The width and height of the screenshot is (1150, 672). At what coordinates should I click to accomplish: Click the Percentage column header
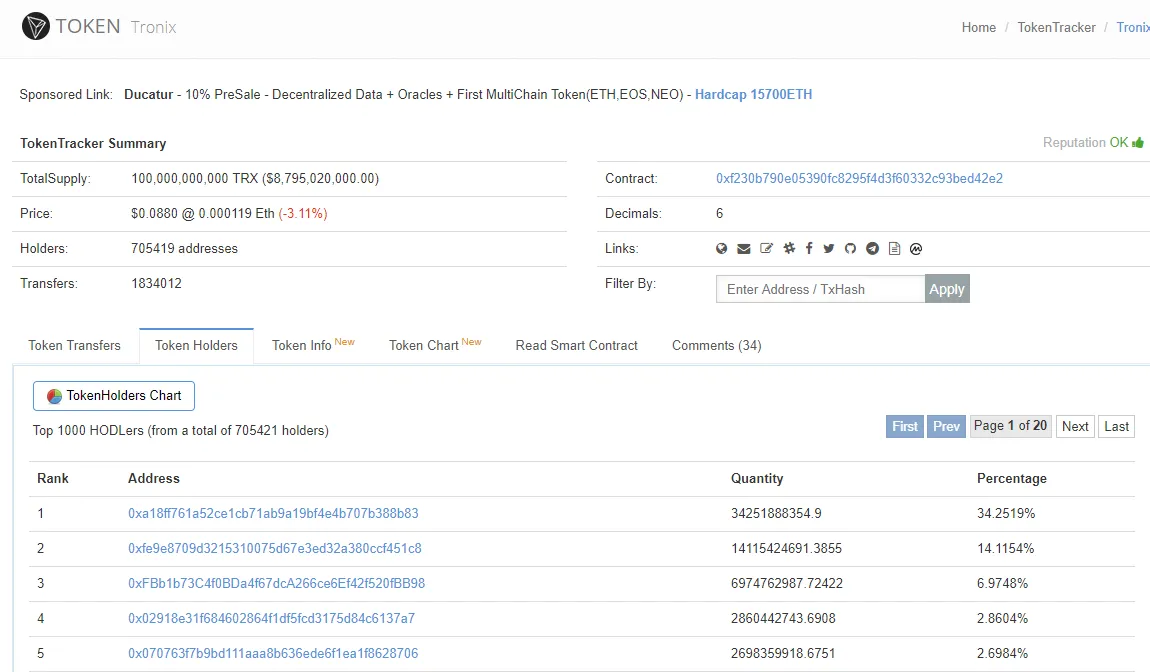coord(1011,478)
